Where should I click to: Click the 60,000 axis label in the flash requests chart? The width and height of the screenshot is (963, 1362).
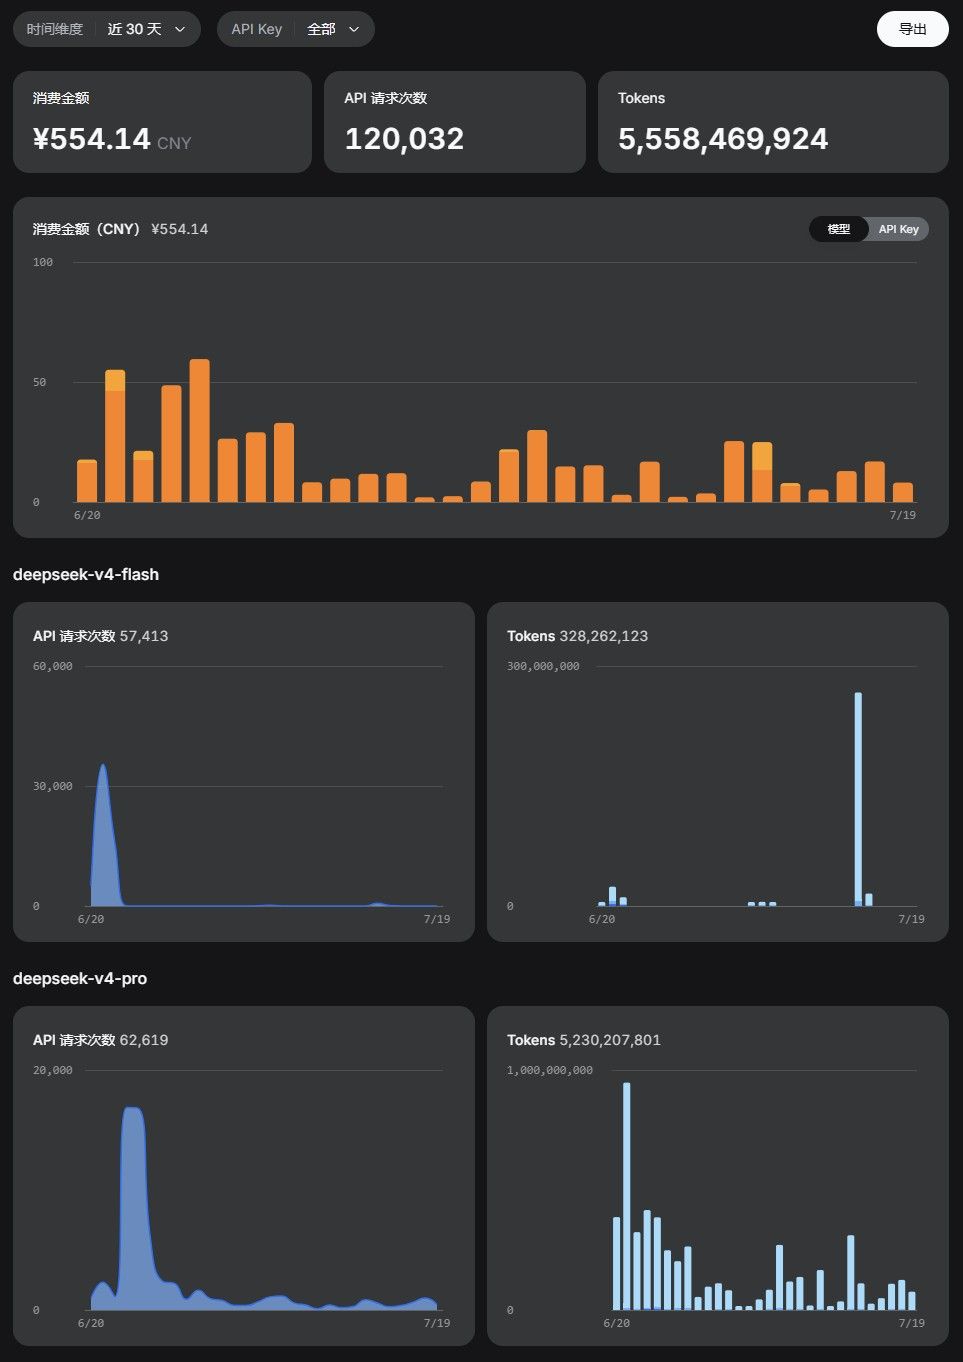point(53,666)
